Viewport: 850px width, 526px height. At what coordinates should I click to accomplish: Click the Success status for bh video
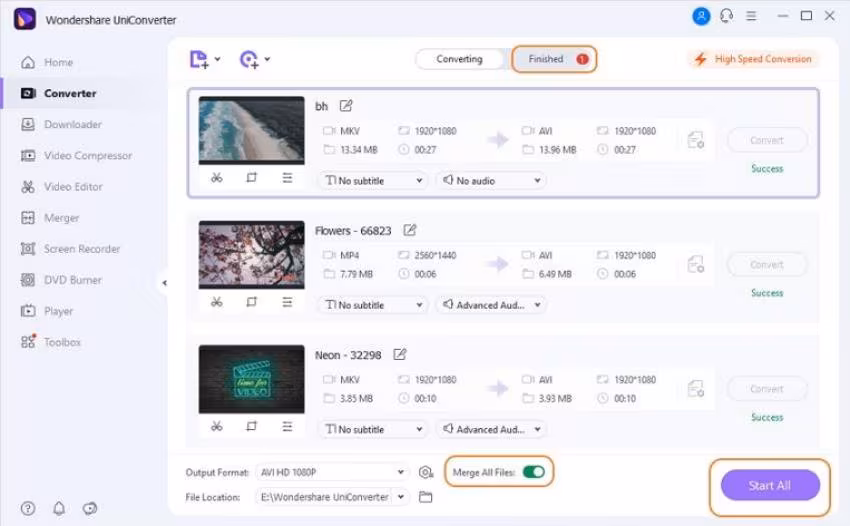point(767,169)
